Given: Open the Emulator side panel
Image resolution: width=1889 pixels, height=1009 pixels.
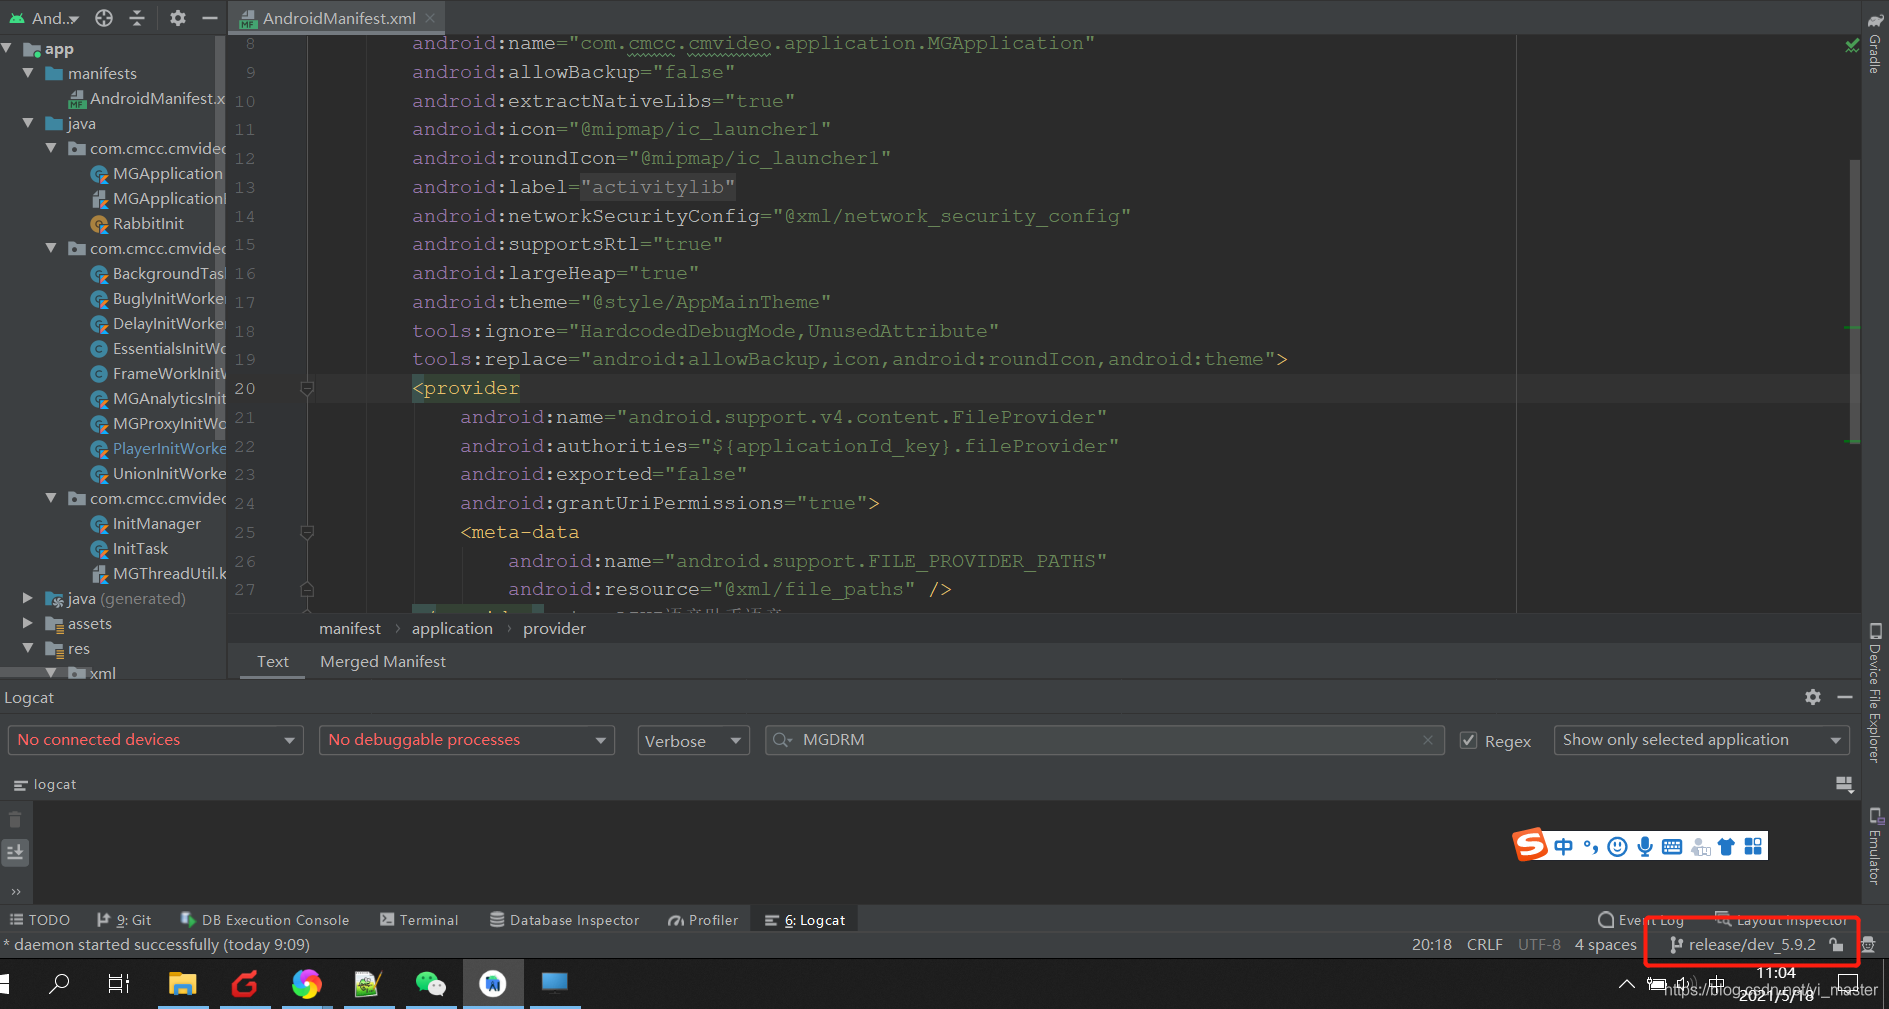Looking at the screenshot, I should 1875,846.
